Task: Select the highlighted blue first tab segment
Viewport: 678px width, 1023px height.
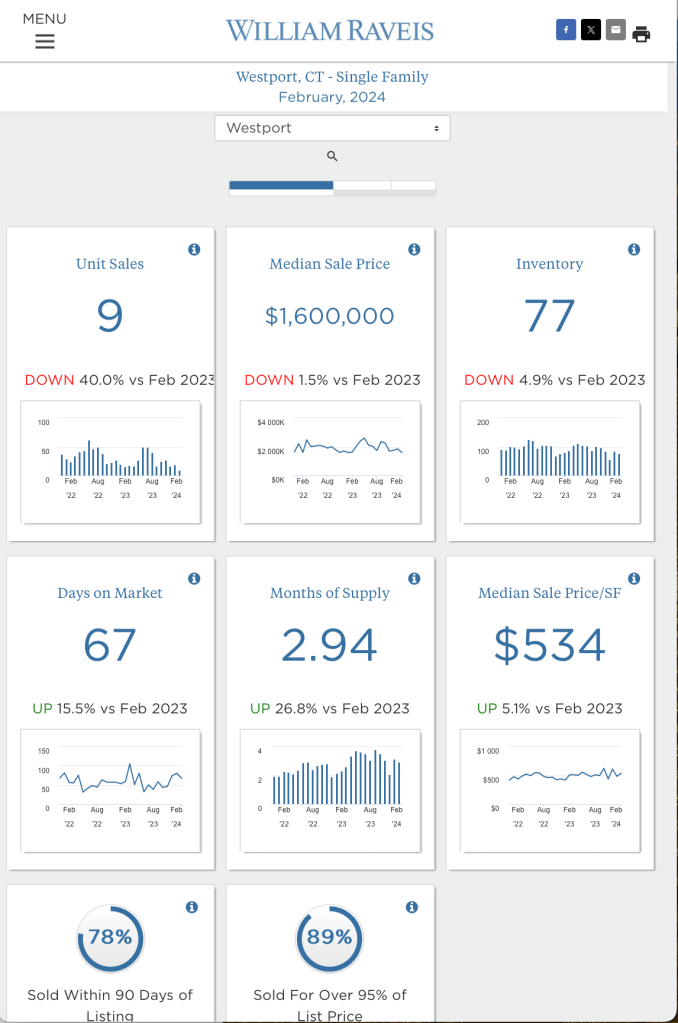Action: [281, 185]
